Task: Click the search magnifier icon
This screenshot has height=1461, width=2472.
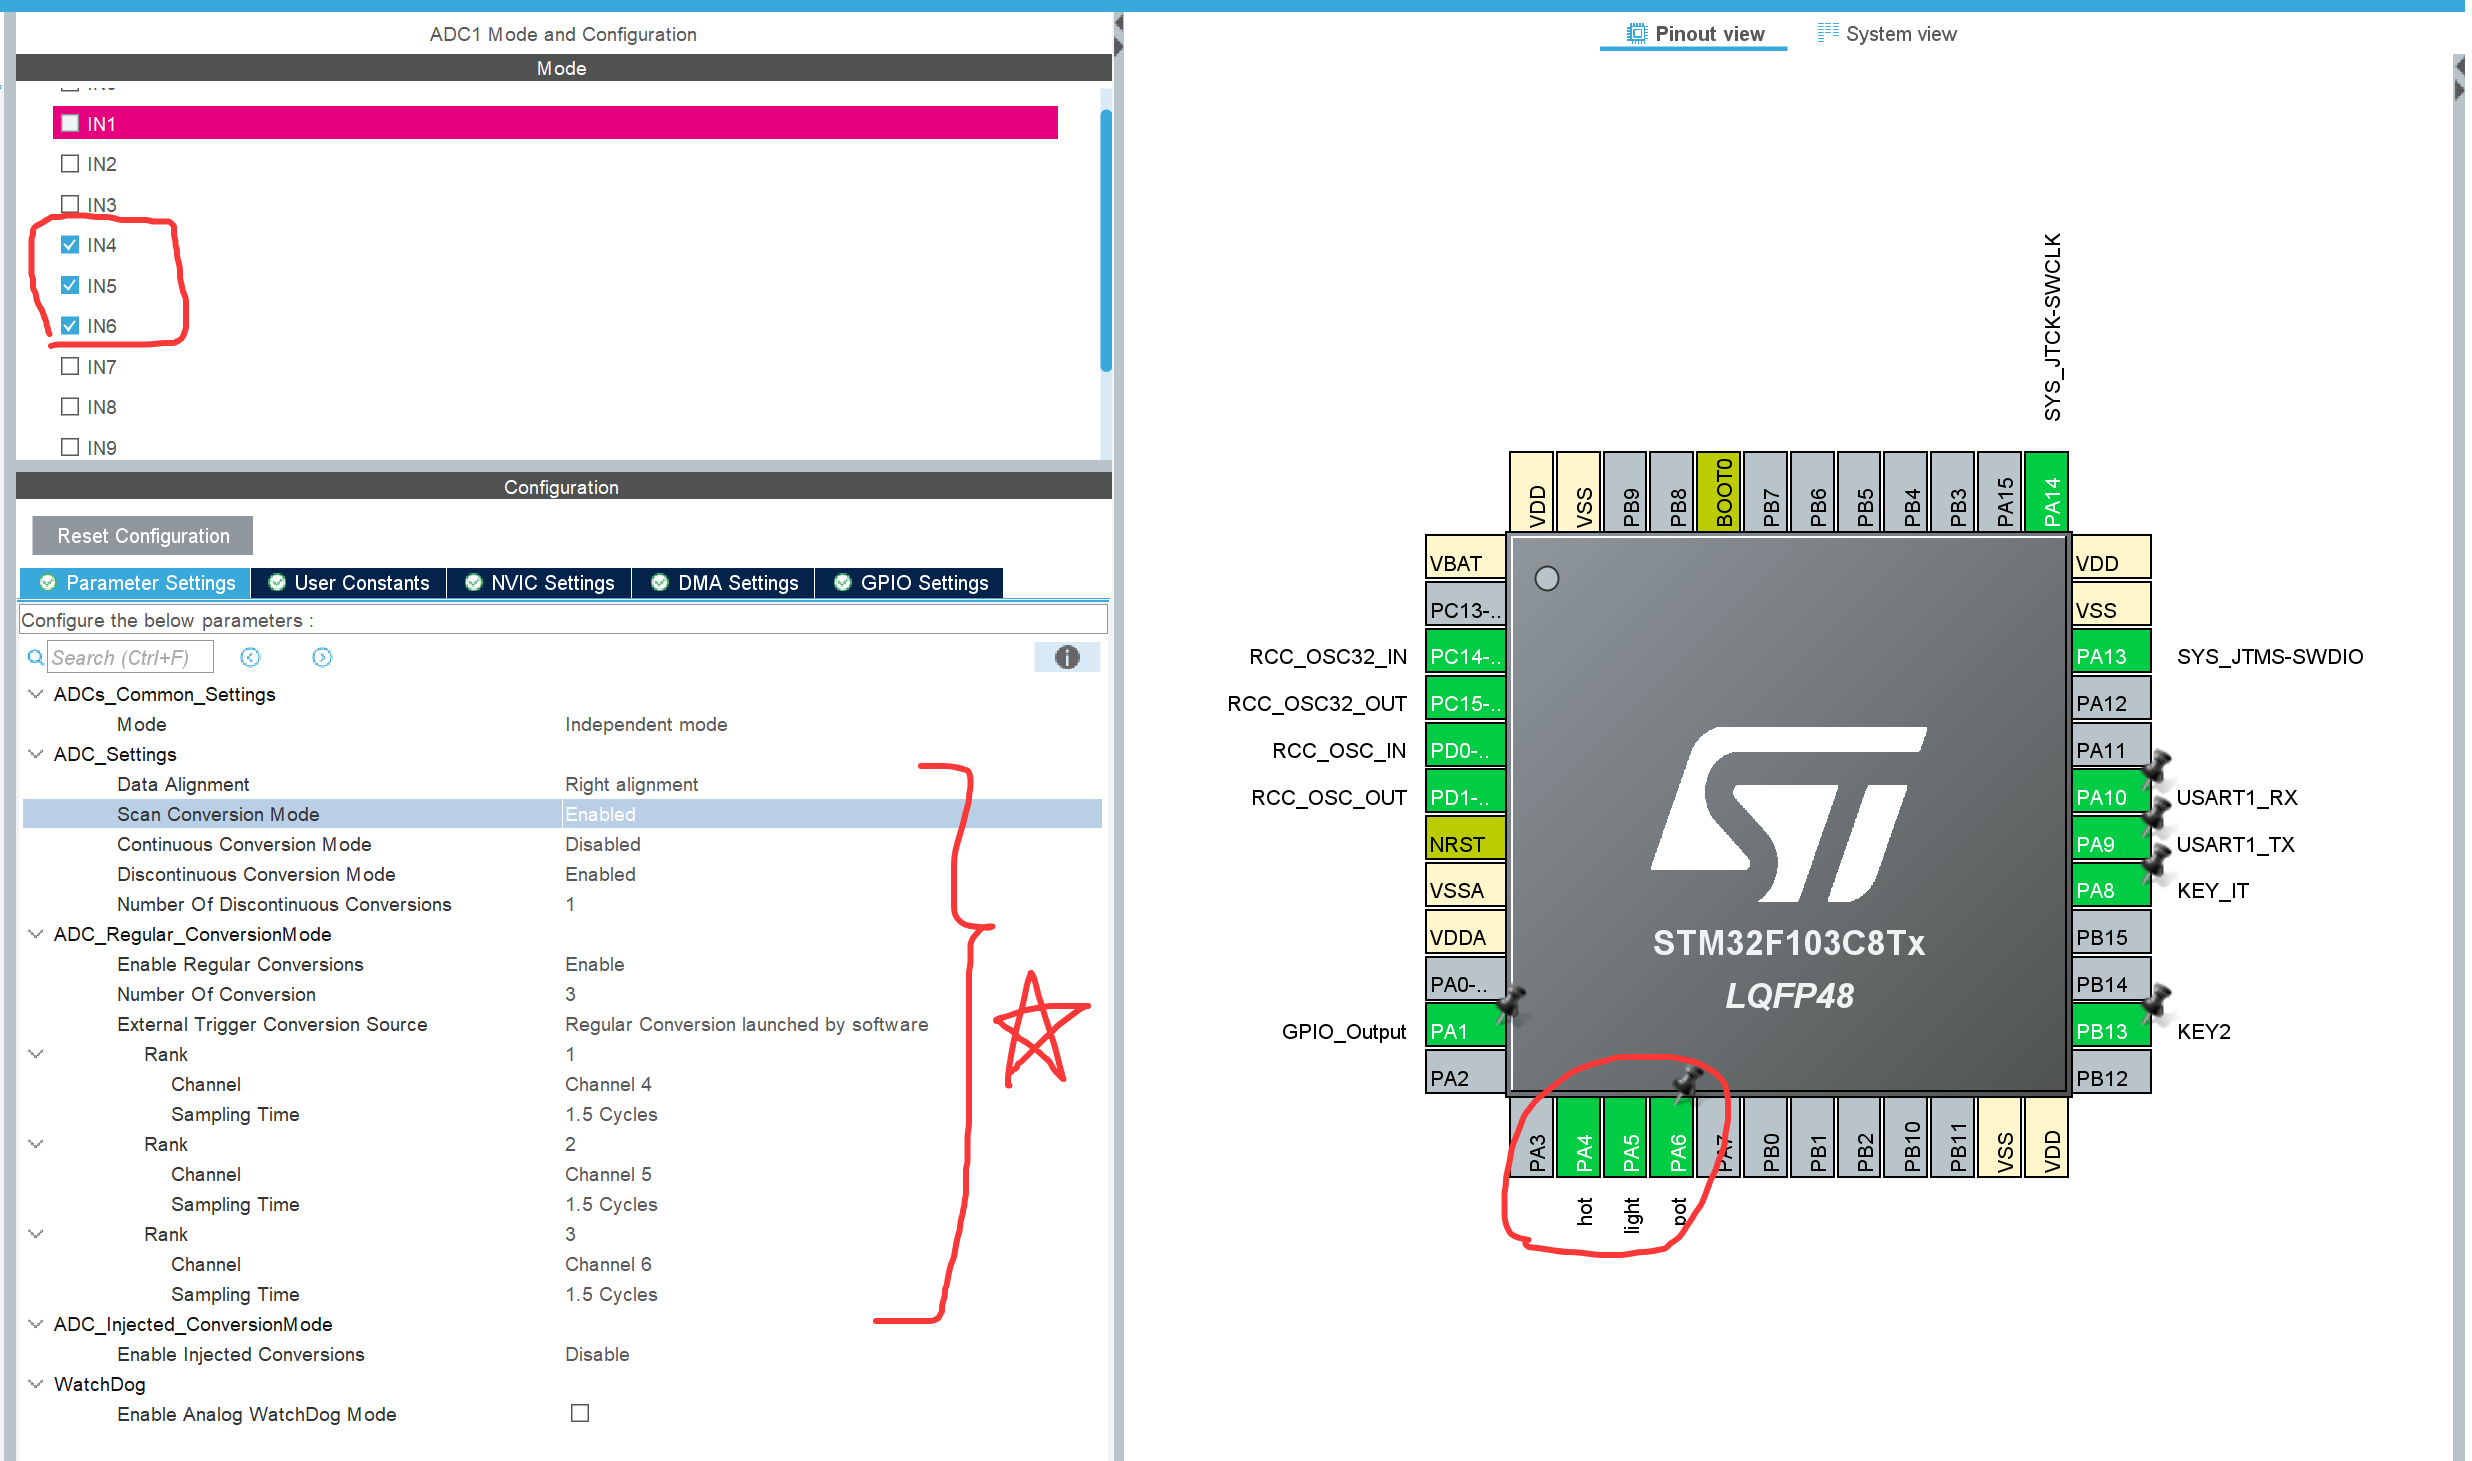Action: 35,657
